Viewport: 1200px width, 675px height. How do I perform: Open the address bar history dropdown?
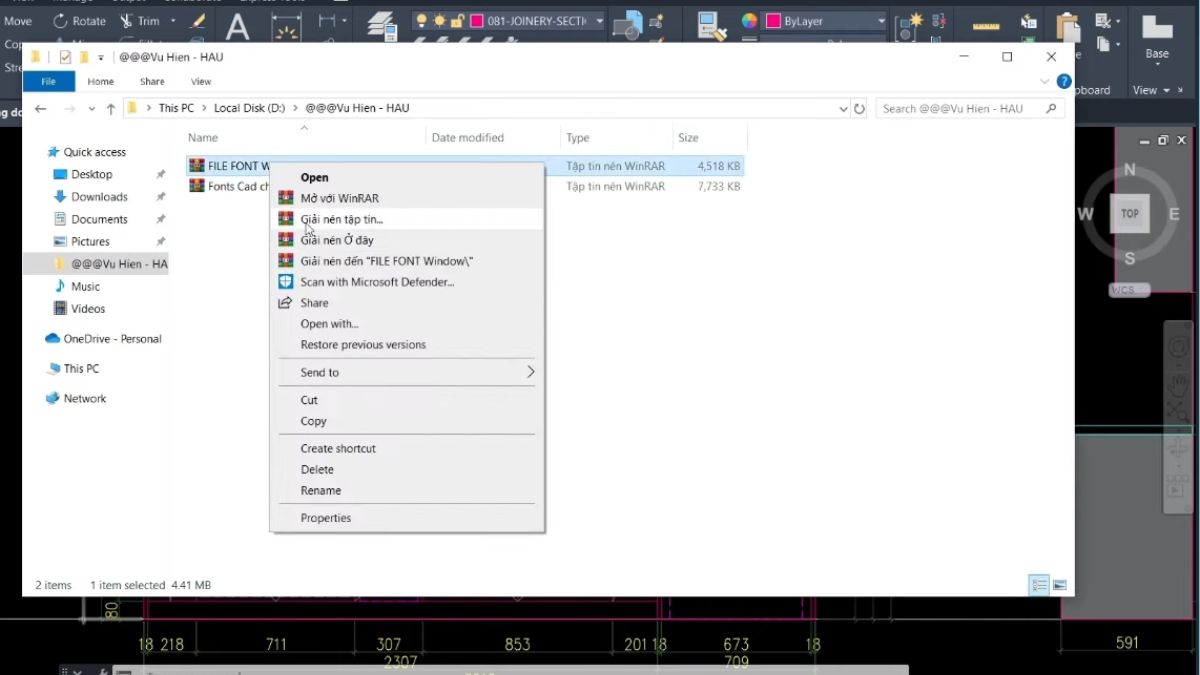pos(842,108)
